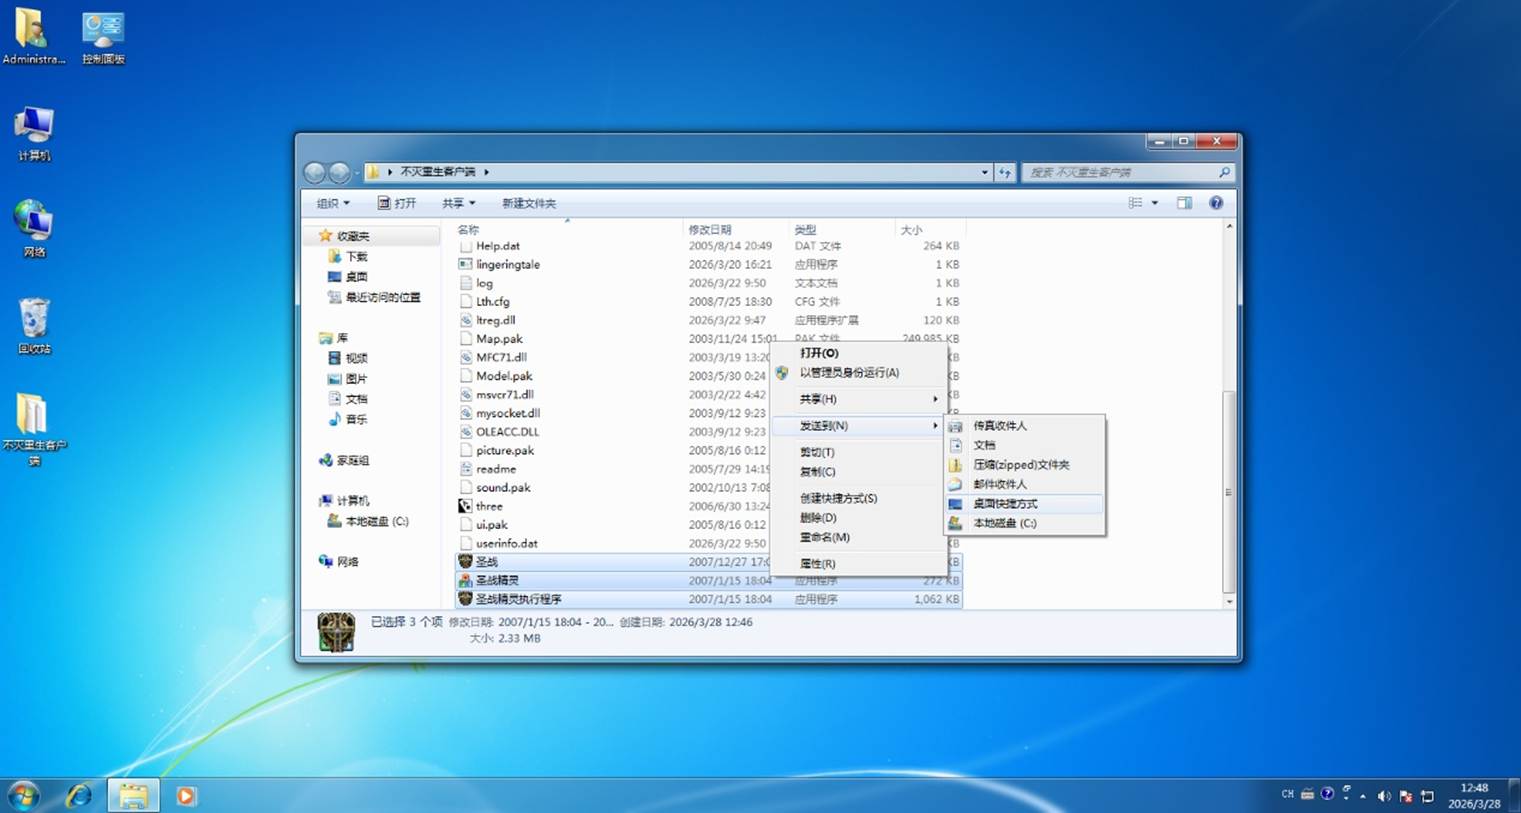1521x813 pixels.
Task: Click the help question mark icon
Action: 1216,203
